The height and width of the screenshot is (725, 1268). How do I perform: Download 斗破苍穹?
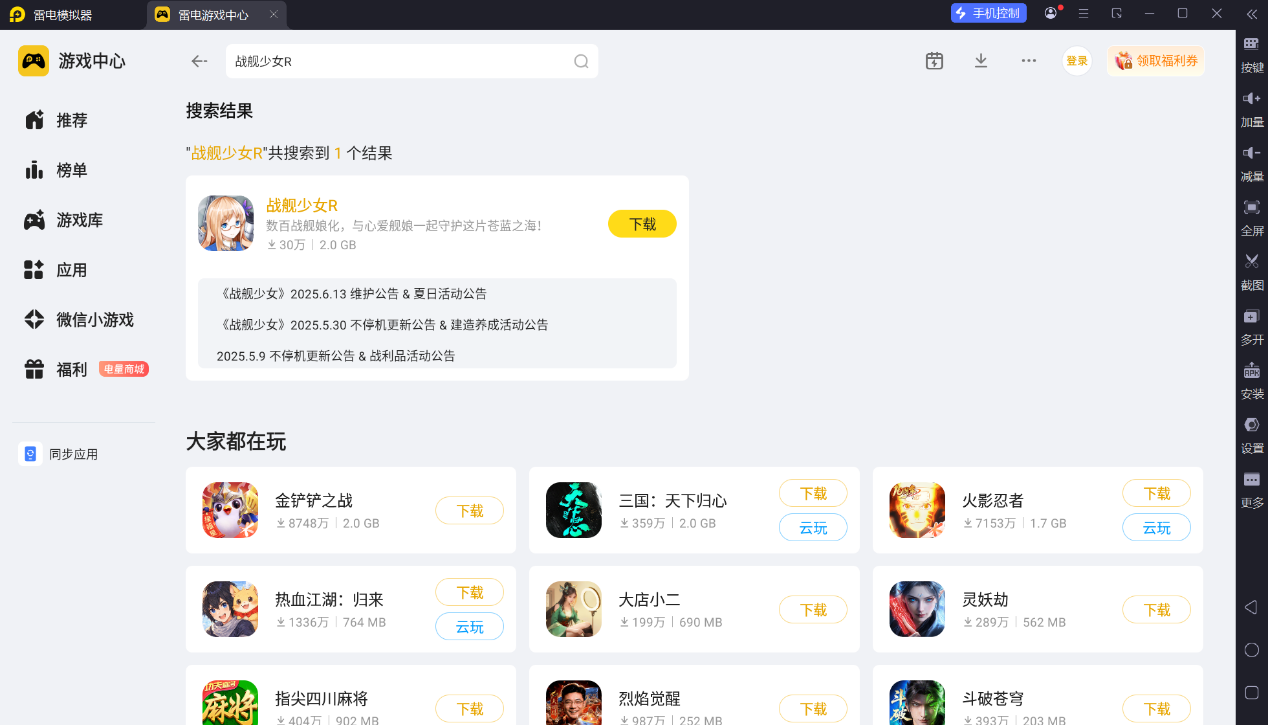[x=1156, y=709]
